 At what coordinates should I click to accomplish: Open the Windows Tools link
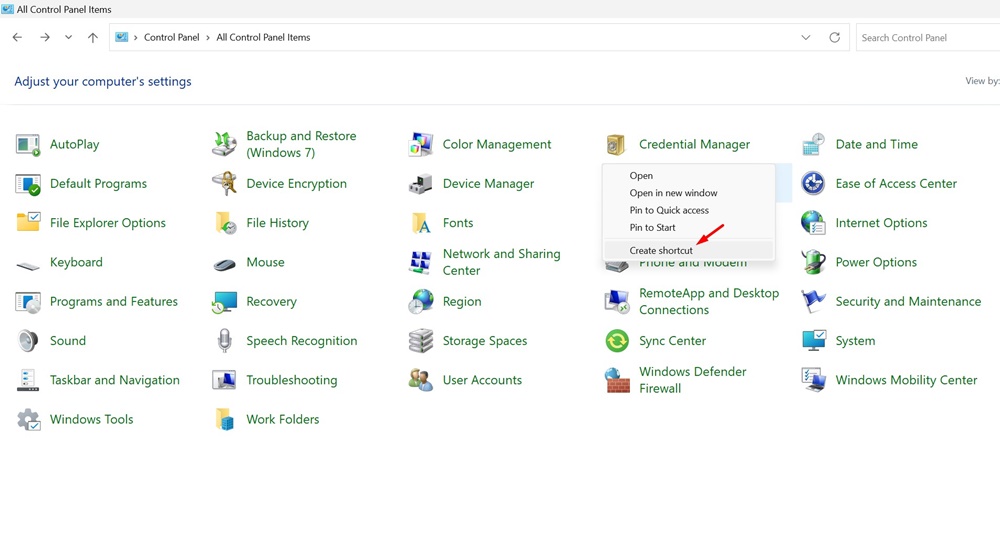point(92,420)
